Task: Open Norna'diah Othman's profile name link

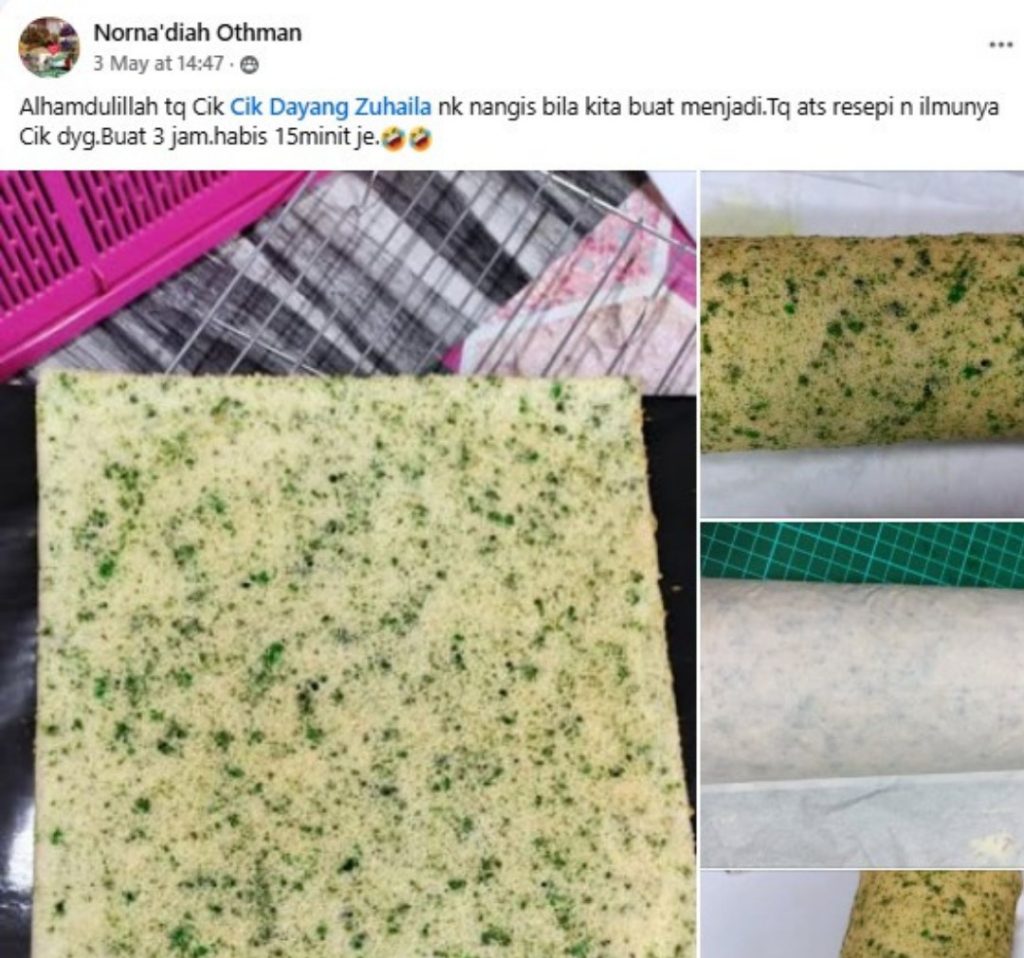Action: [197, 33]
